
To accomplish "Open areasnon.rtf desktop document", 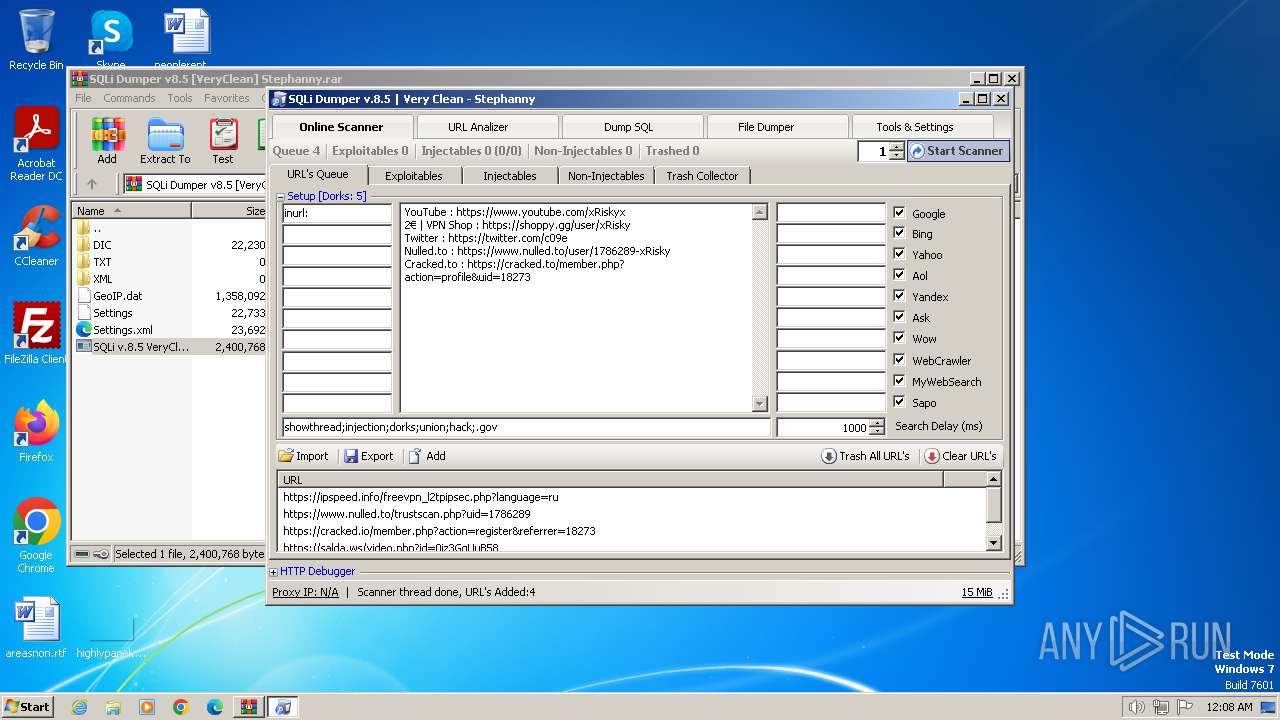I will [x=36, y=628].
